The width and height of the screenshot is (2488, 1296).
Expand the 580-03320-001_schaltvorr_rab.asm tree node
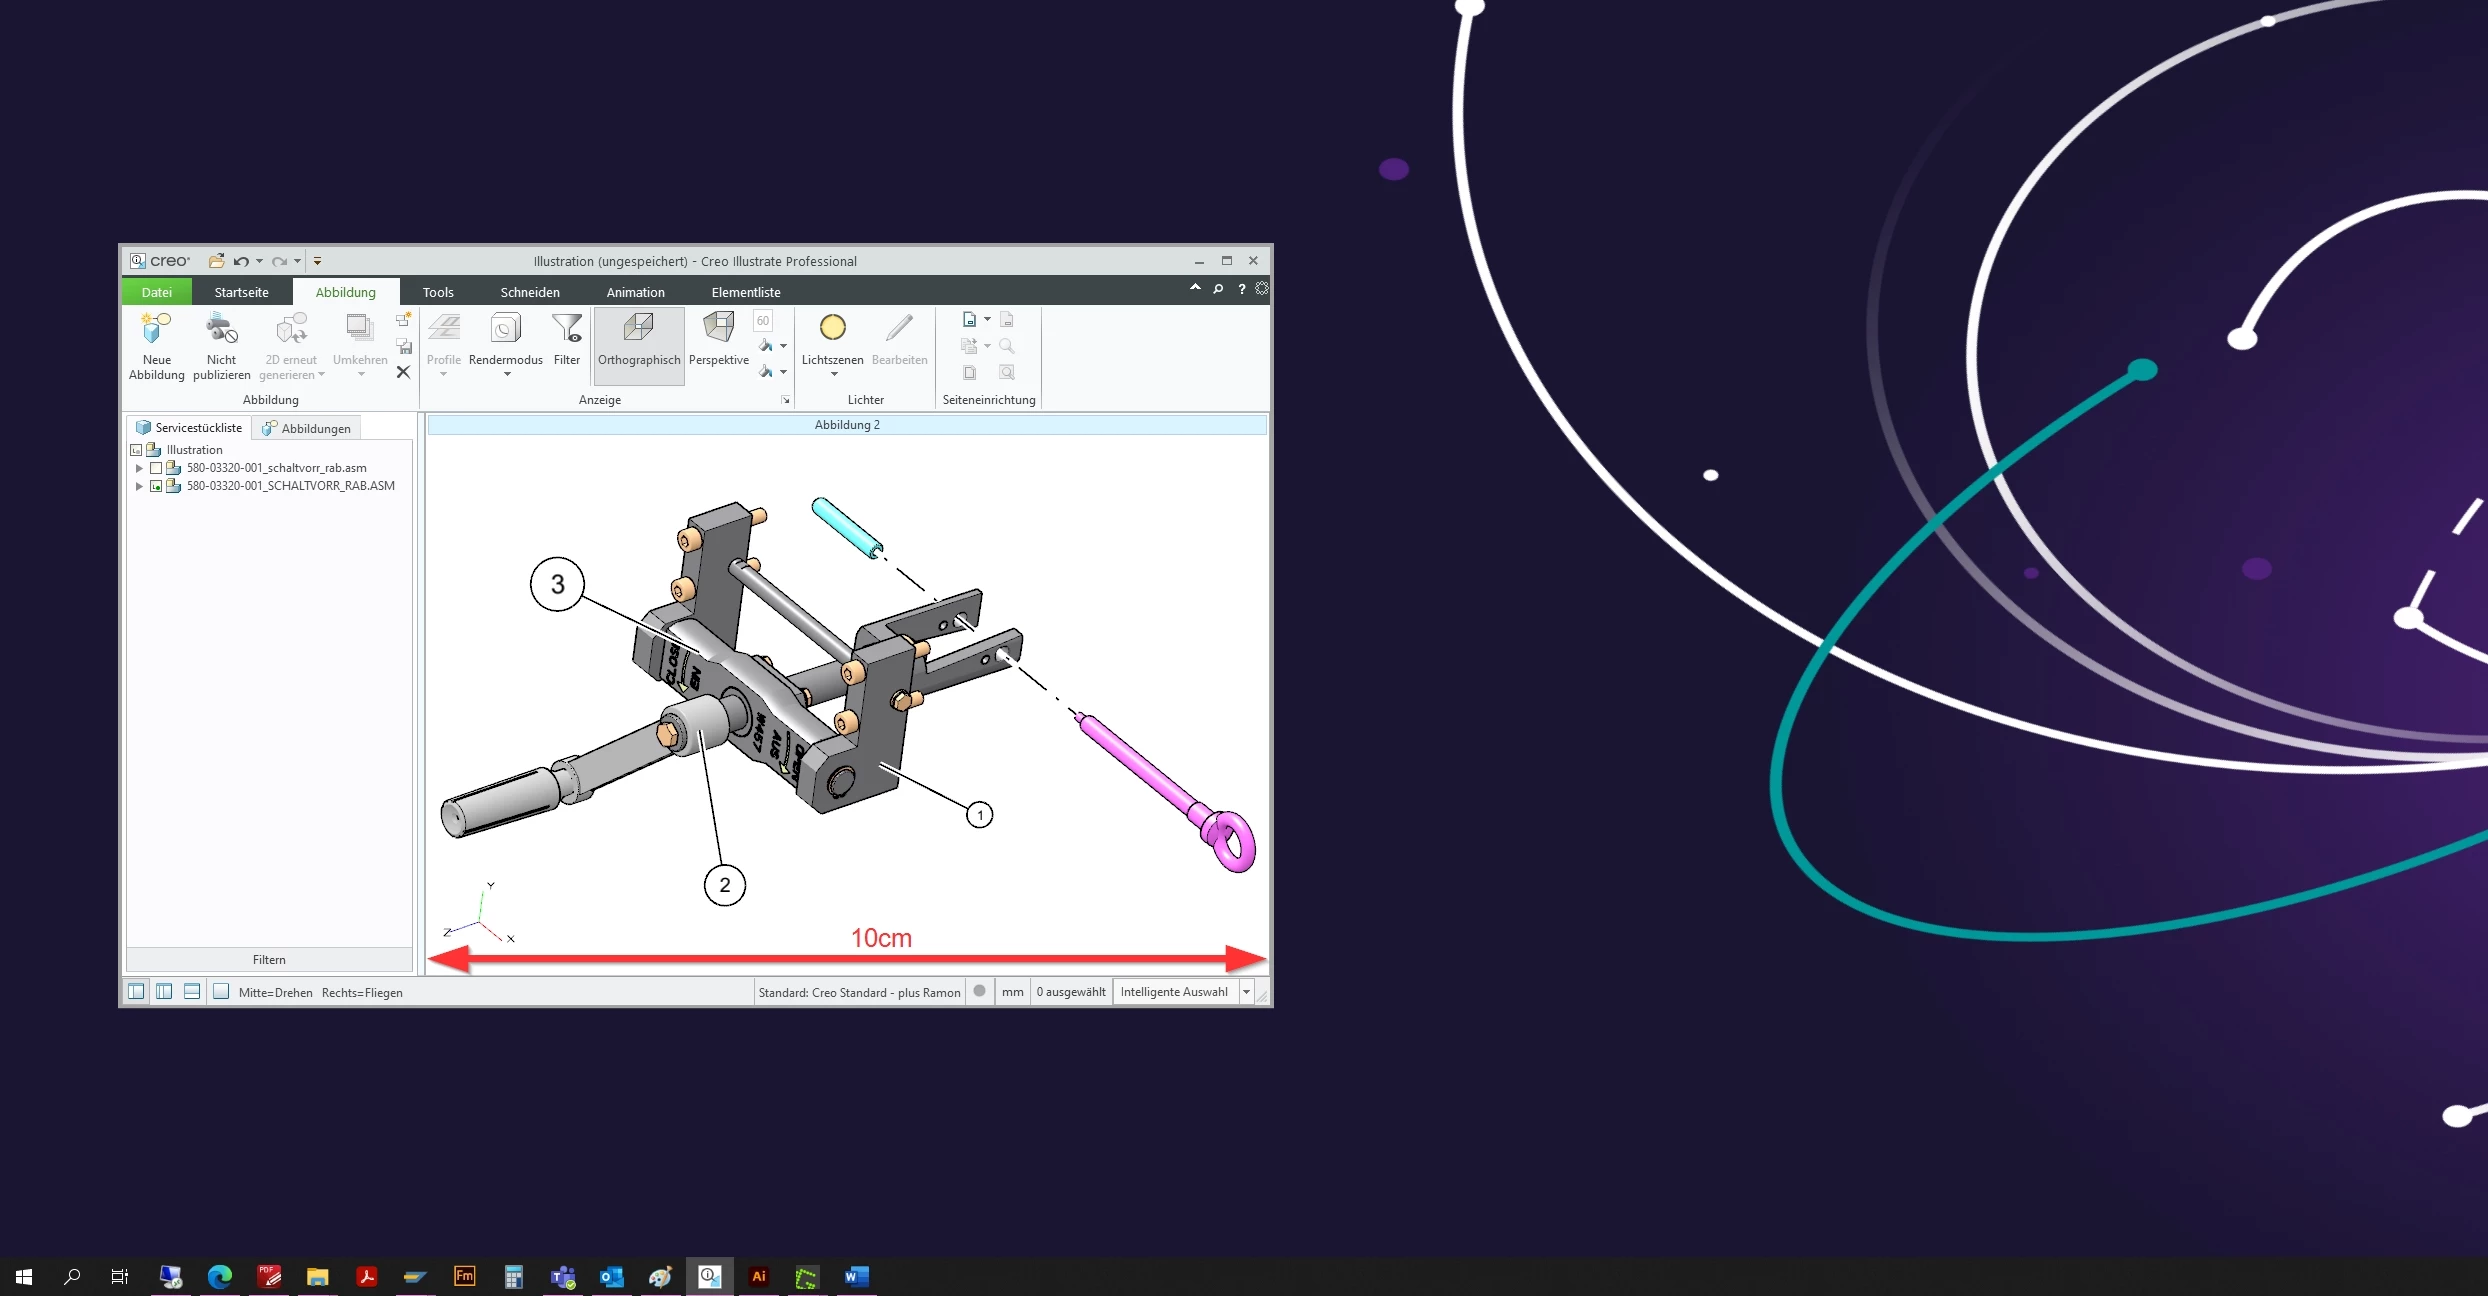139,468
